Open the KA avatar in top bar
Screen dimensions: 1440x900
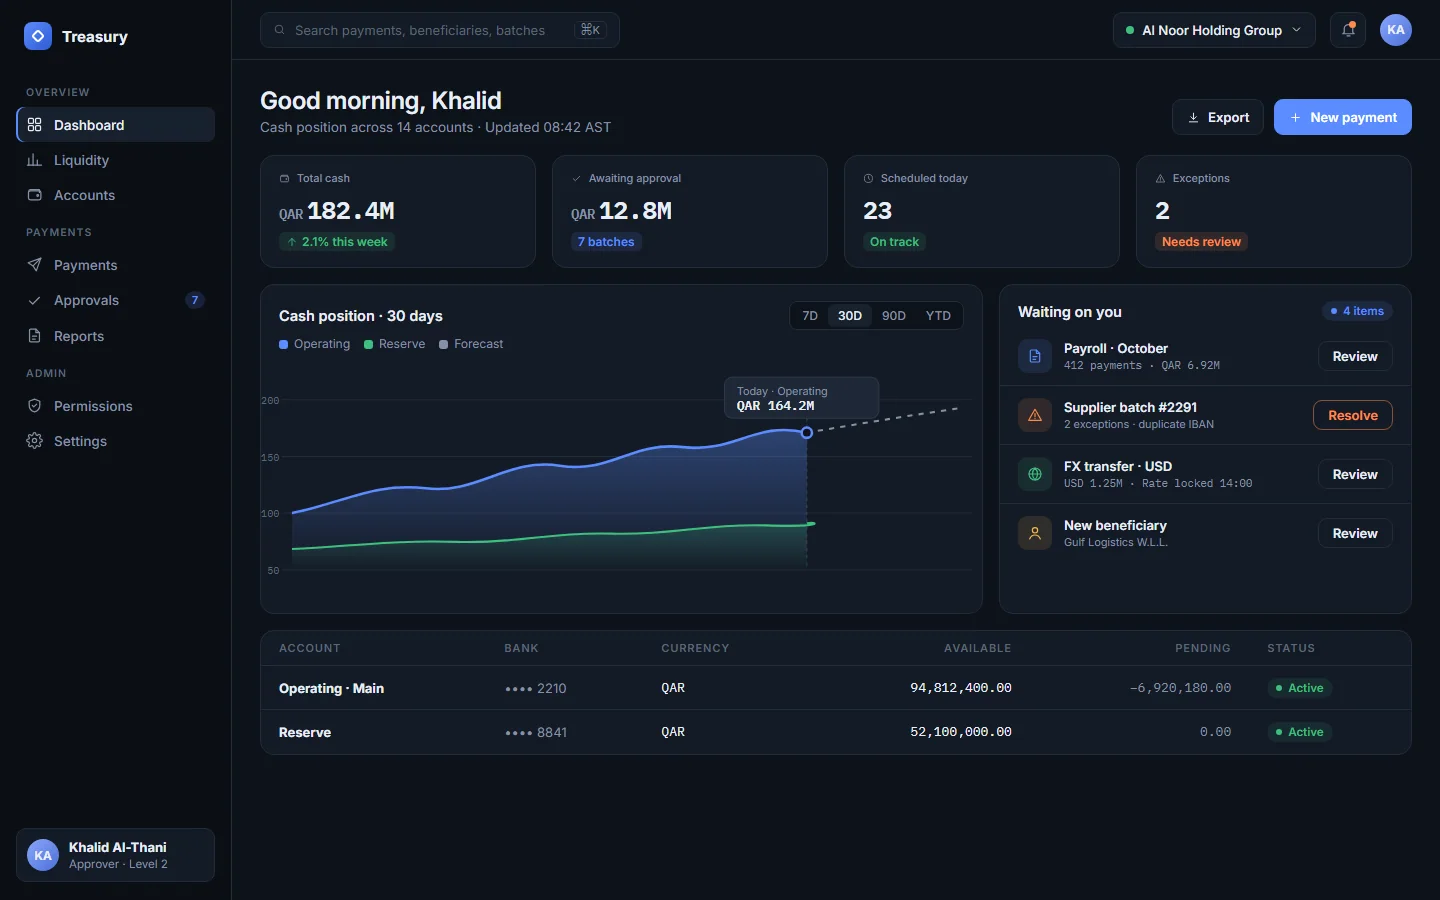pyautogui.click(x=1396, y=30)
